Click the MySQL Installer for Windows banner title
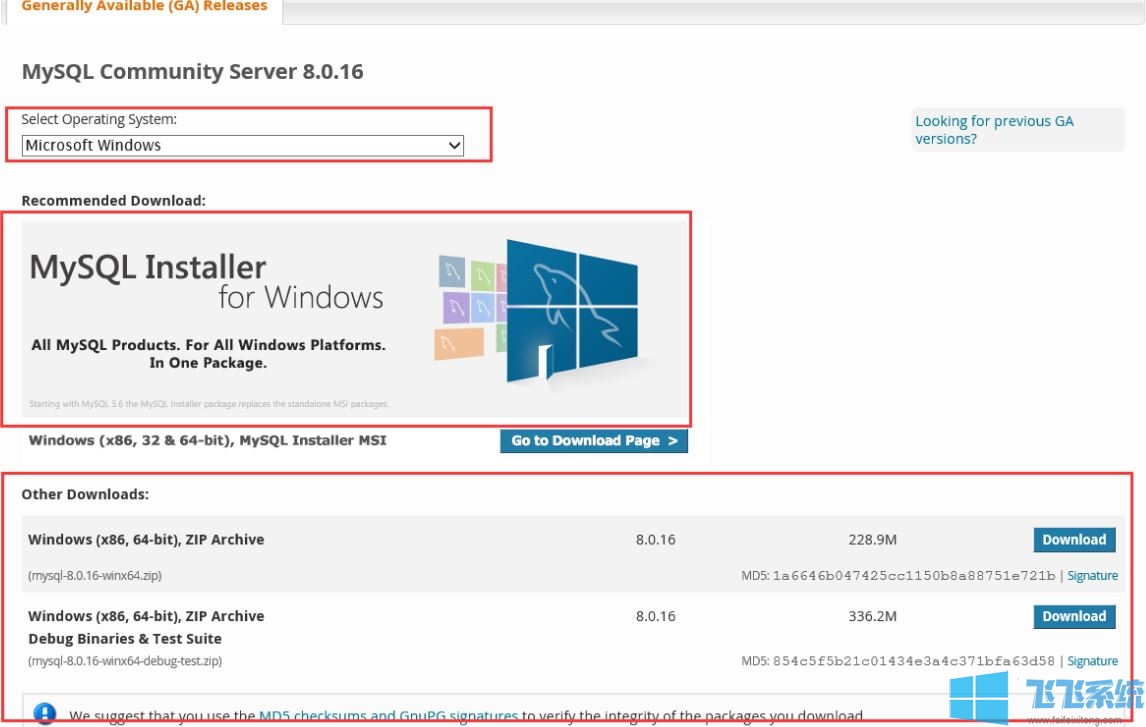This screenshot has height=727, width=1146. coord(148,268)
